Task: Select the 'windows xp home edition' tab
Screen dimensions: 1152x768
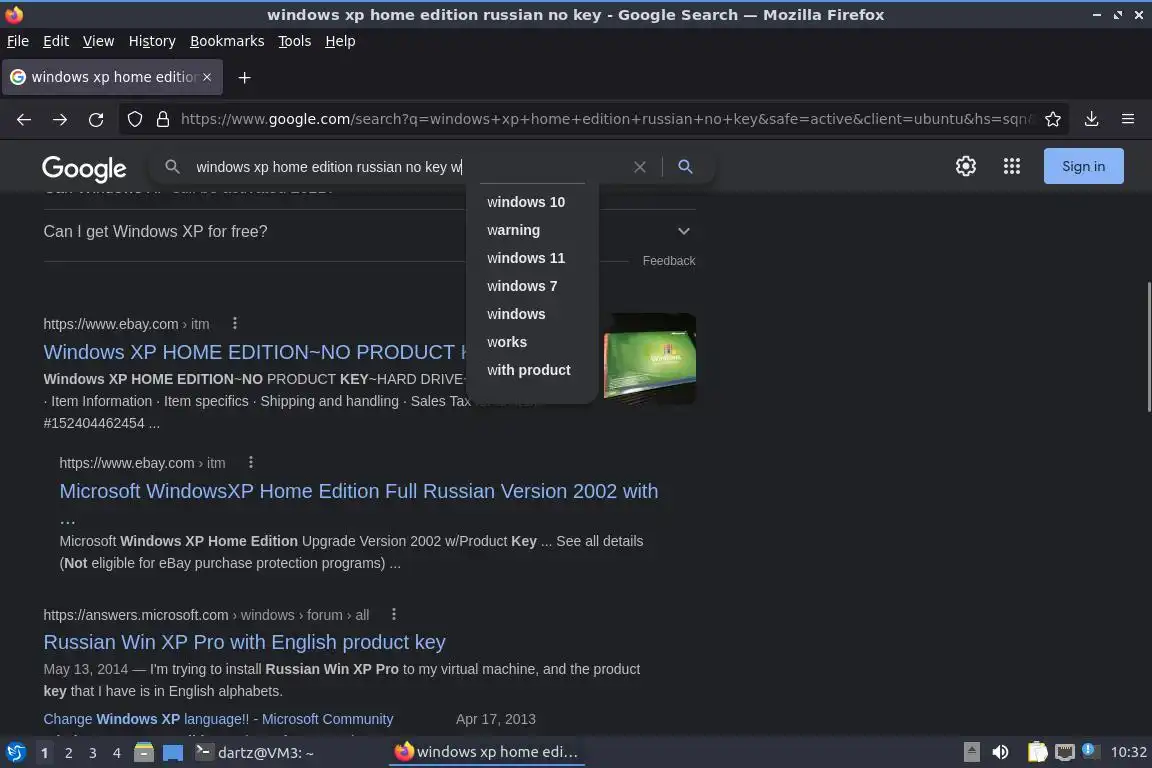Action: 112,77
